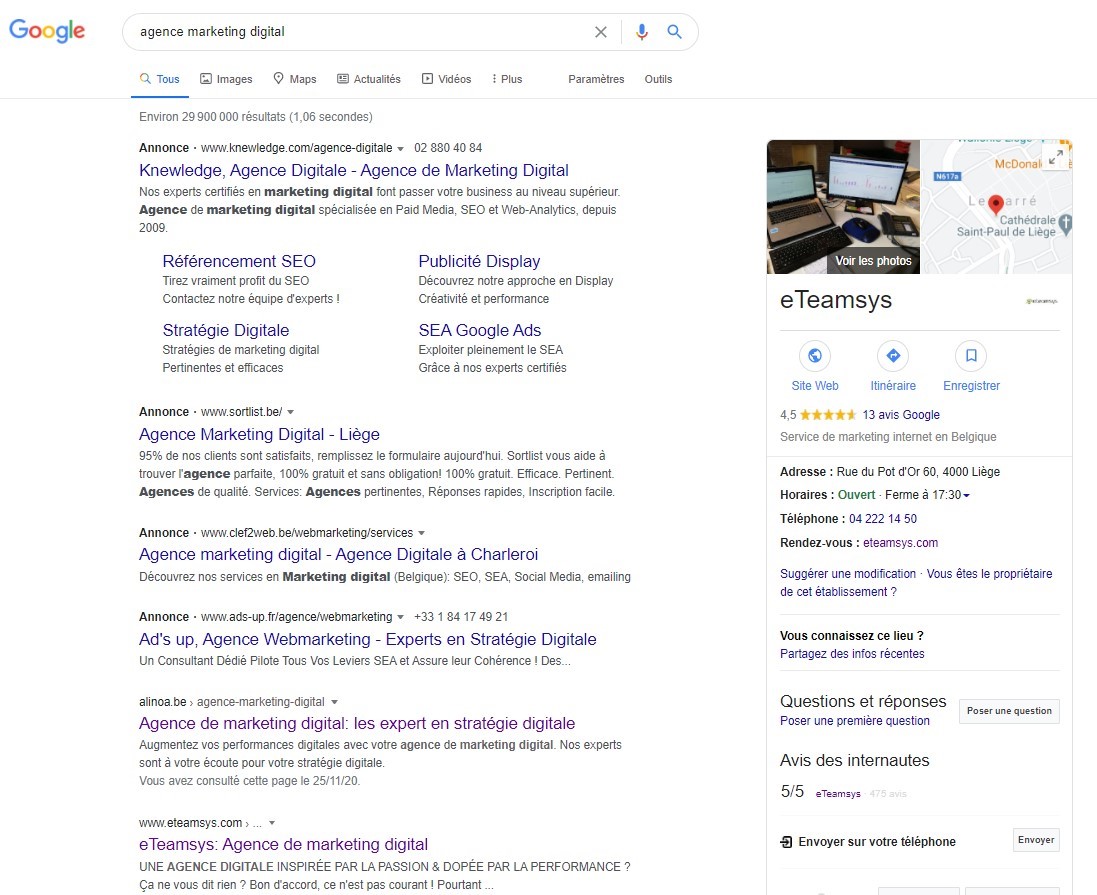1097x895 pixels.
Task: Open the Actualités tab
Action: (369, 79)
